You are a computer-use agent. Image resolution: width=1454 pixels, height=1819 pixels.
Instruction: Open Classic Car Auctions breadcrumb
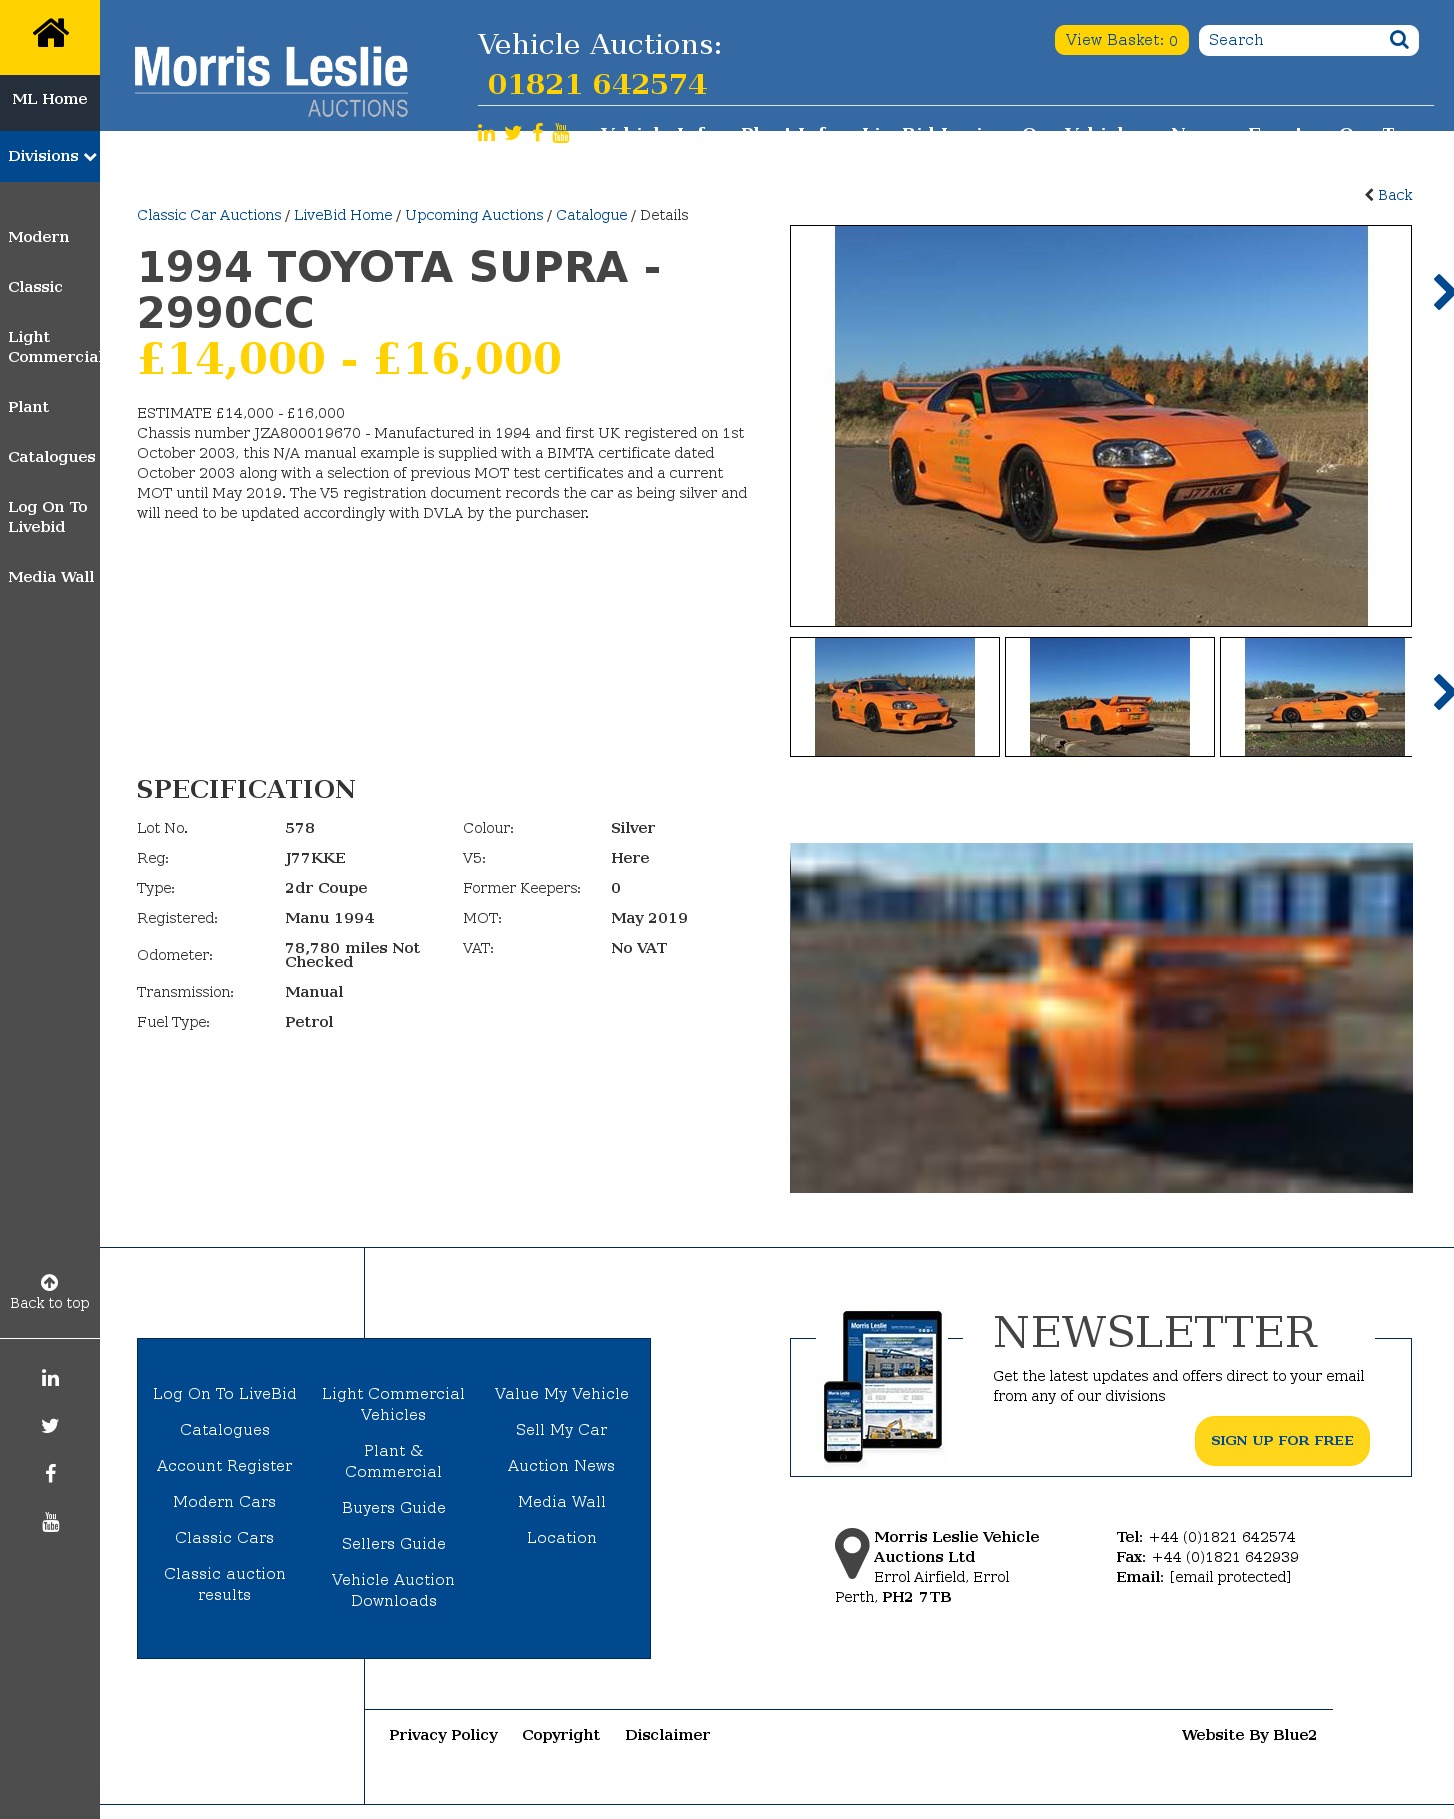(x=209, y=215)
